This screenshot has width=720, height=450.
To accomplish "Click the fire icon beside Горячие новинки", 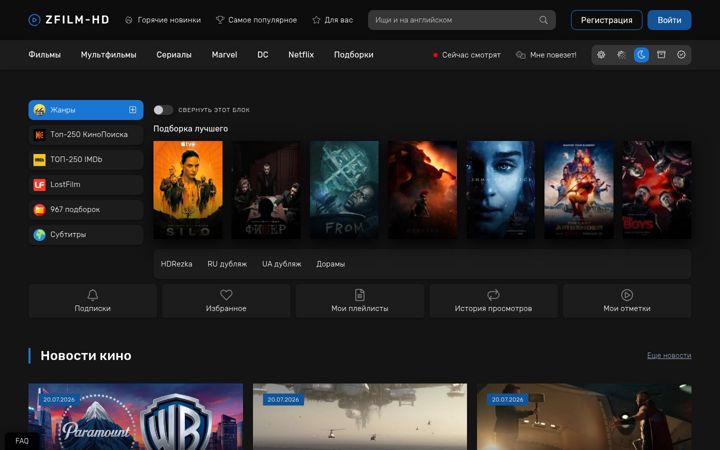I will (x=129, y=20).
